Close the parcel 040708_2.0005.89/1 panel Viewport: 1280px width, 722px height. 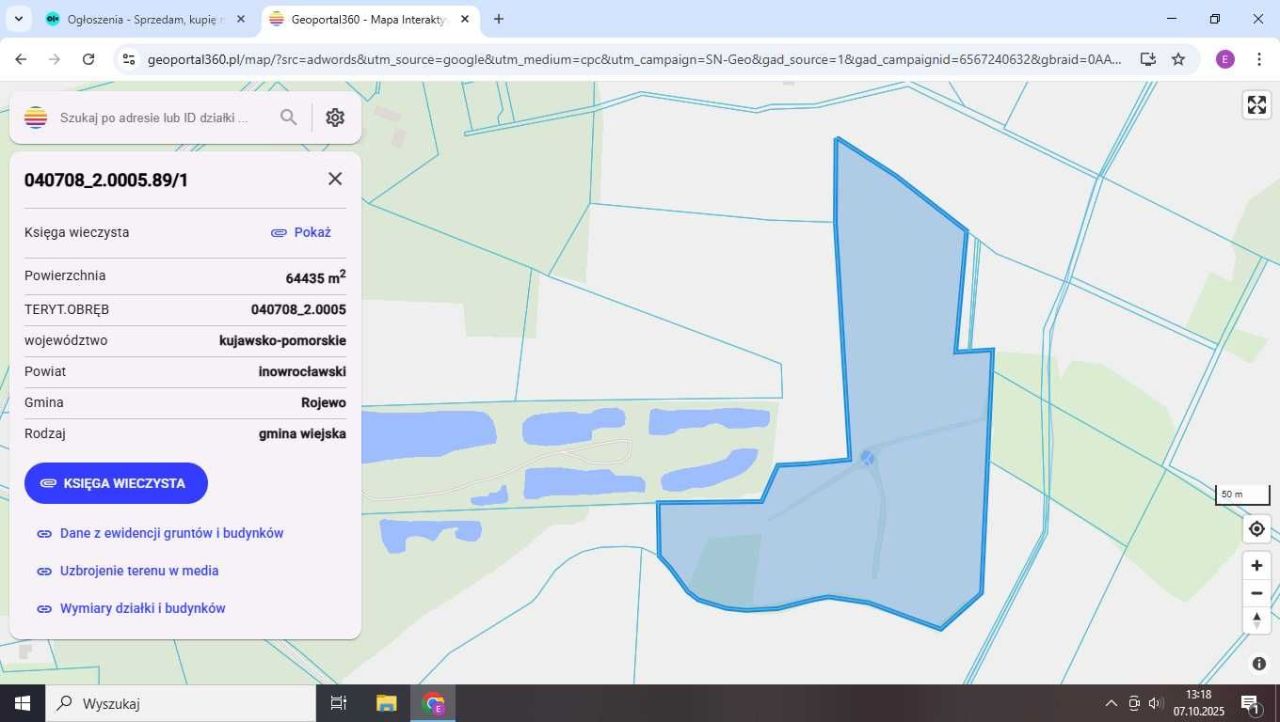[x=335, y=178]
